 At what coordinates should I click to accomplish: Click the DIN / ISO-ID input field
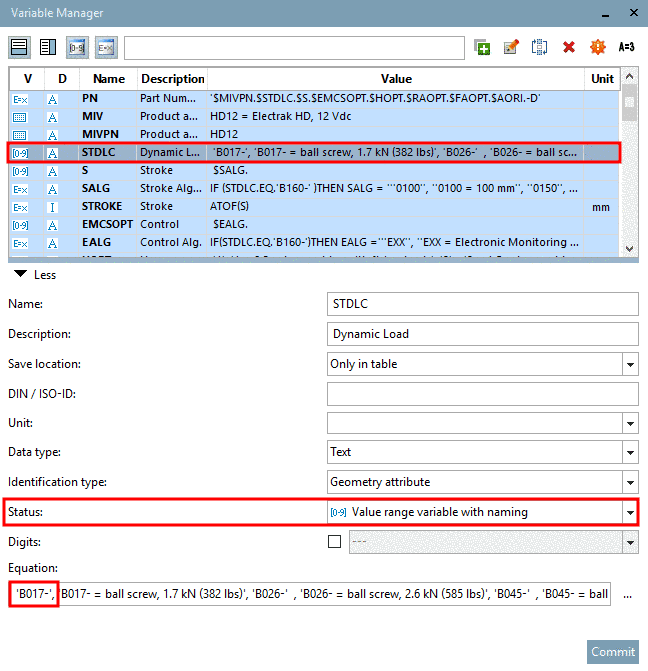[482, 394]
